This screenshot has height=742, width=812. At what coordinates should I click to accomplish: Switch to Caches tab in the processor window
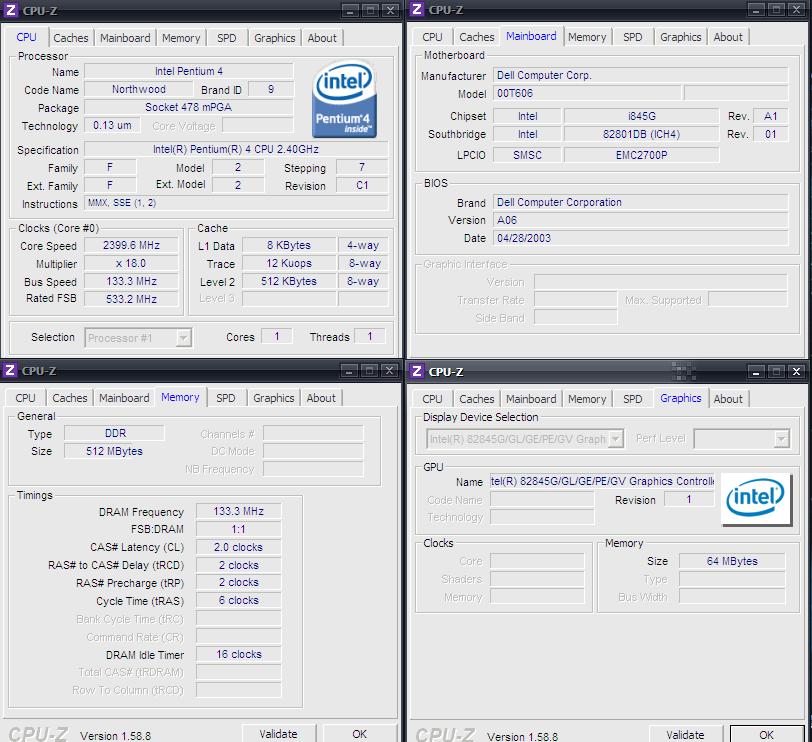pos(70,38)
